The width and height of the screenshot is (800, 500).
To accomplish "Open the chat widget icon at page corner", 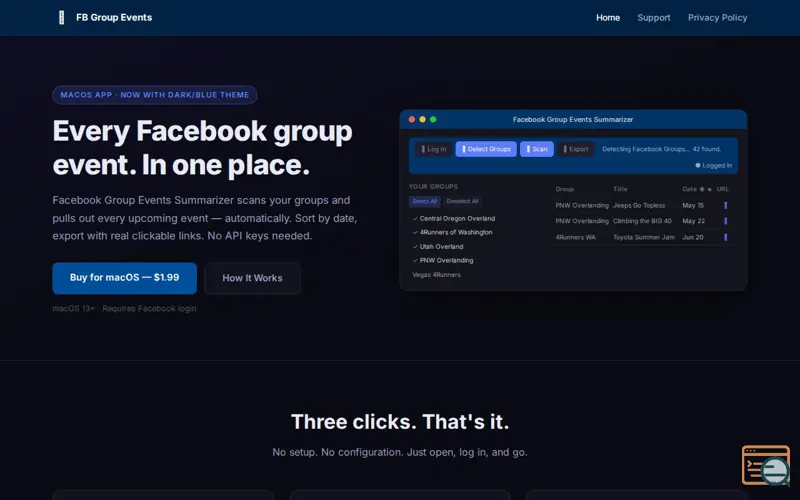I will click(766, 465).
